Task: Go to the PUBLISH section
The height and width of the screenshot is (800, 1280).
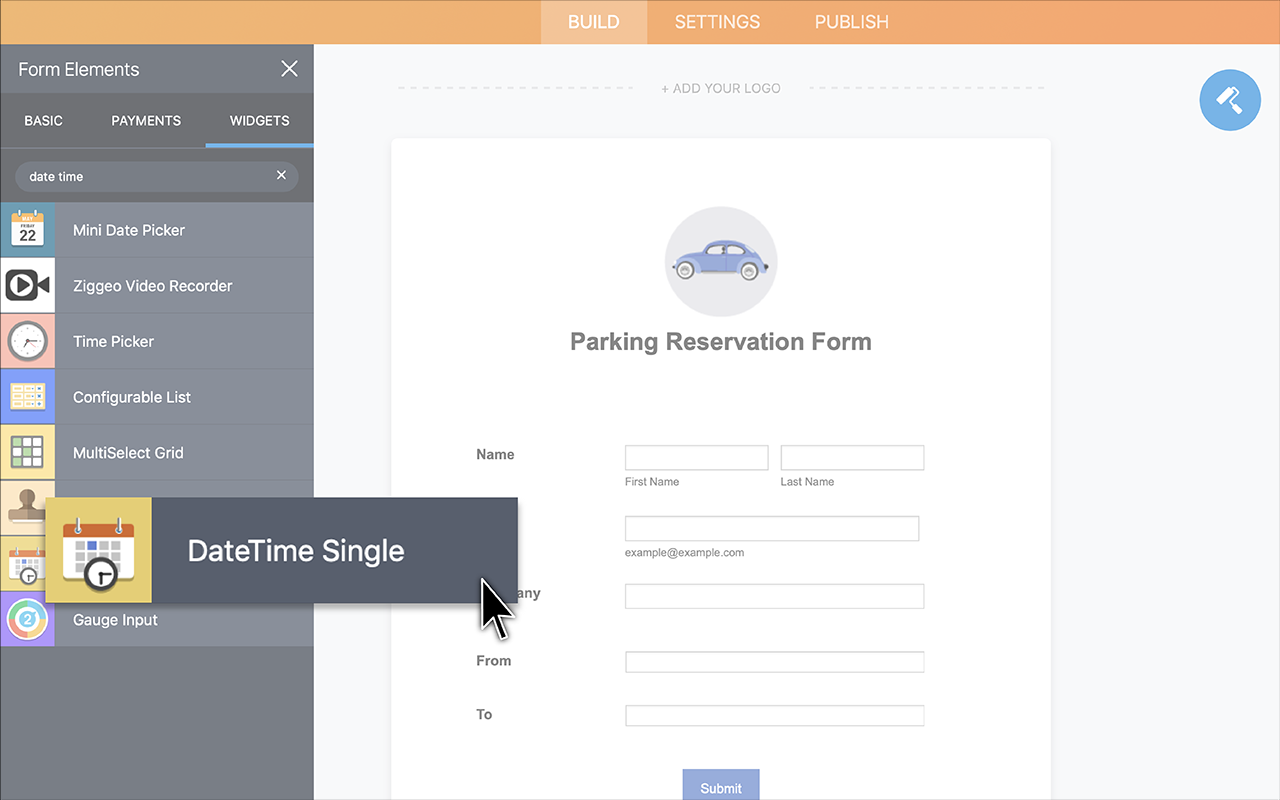Action: click(851, 21)
